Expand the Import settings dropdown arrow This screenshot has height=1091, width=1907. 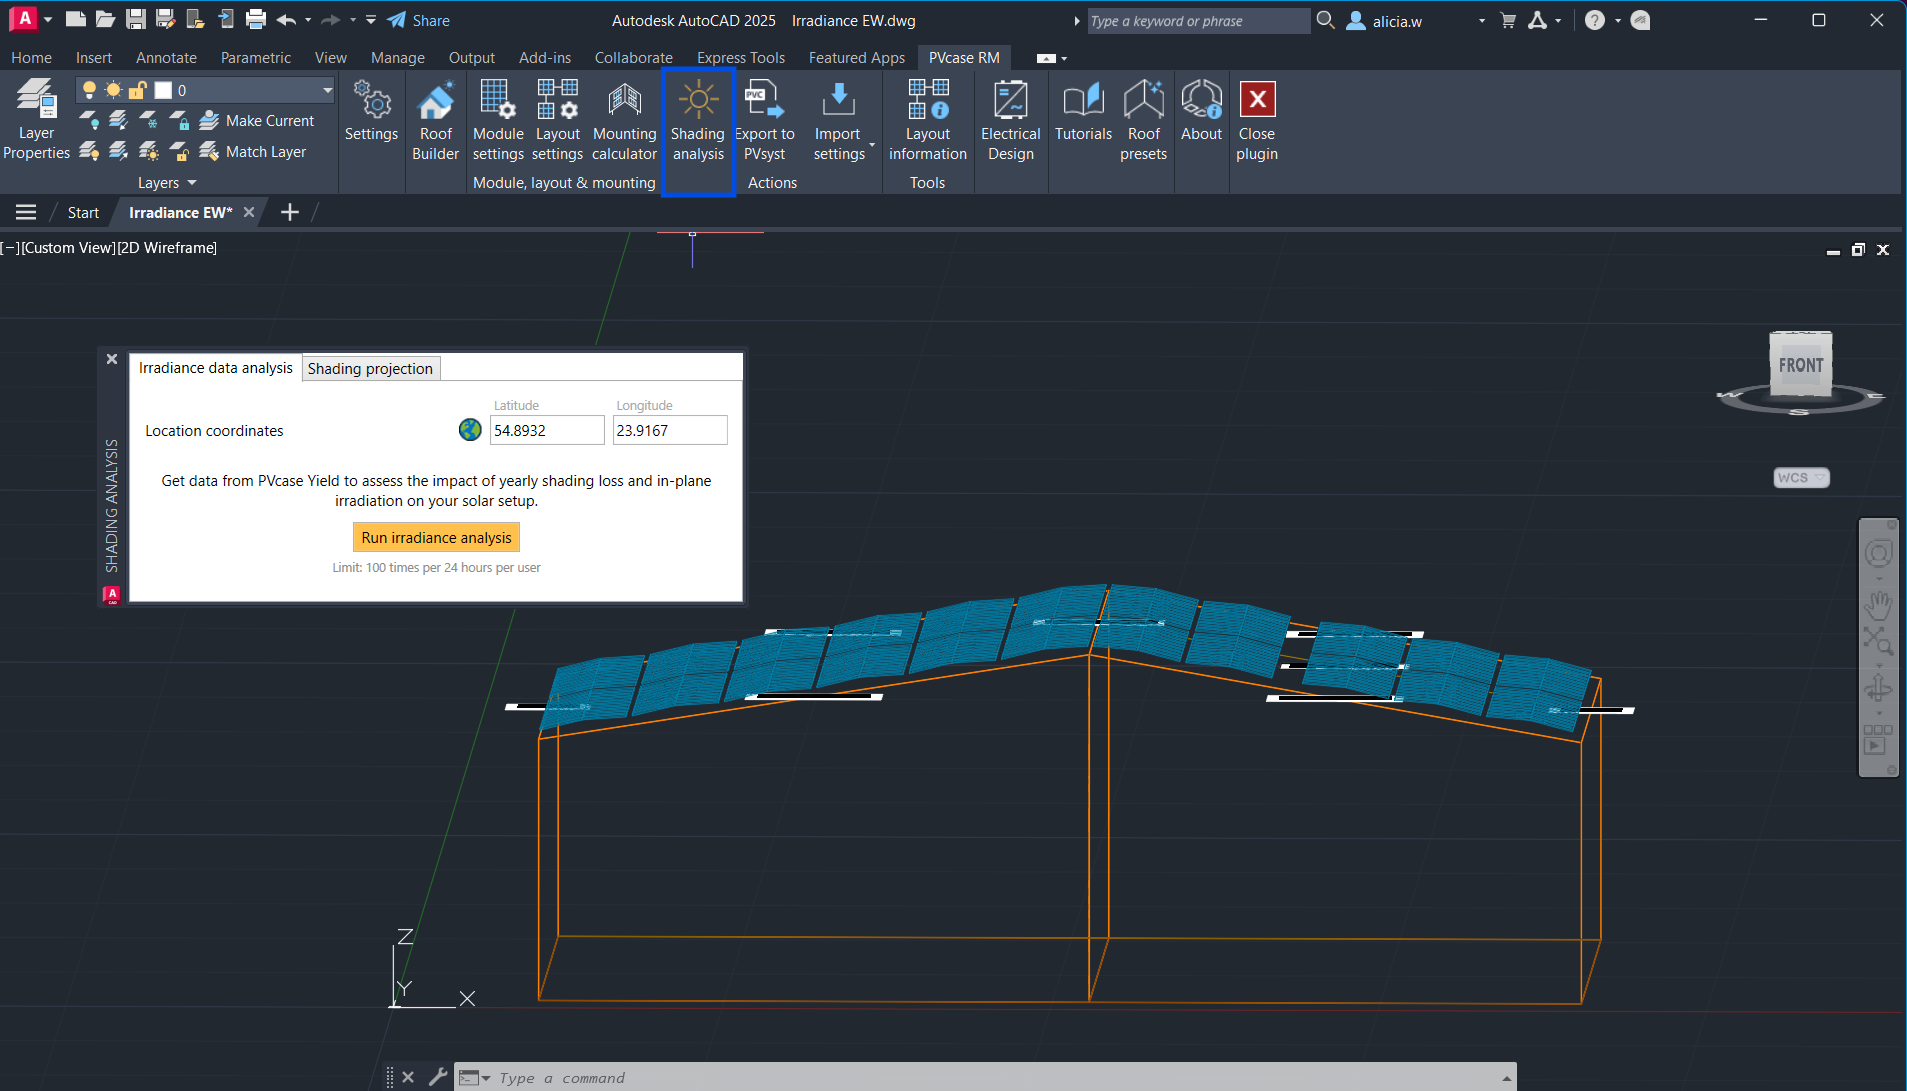tap(872, 146)
